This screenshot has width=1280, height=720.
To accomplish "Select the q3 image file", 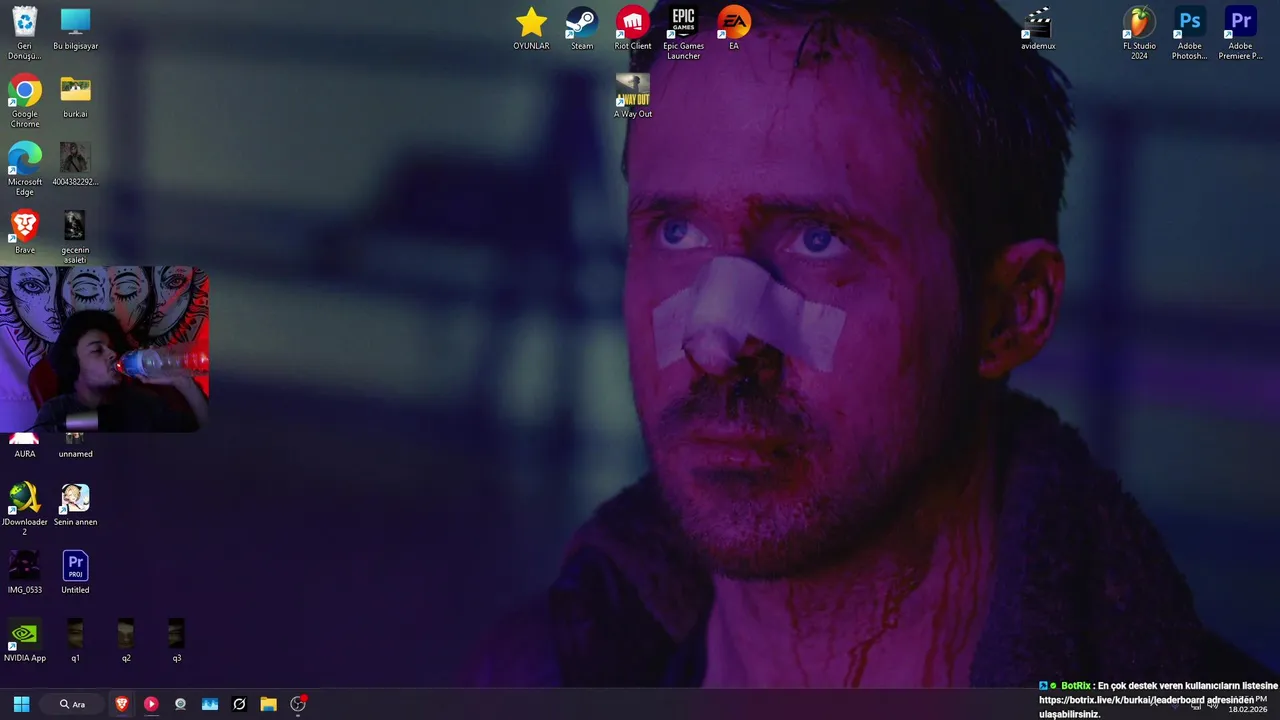I will point(176,641).
